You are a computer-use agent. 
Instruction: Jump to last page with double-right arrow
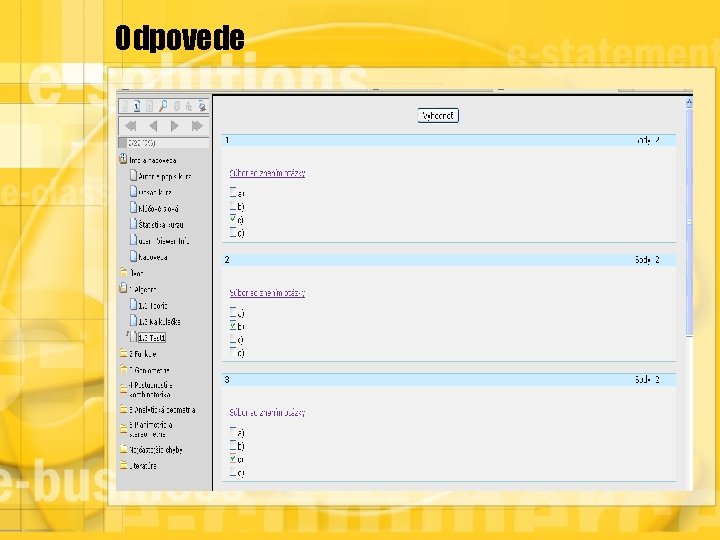(197, 126)
